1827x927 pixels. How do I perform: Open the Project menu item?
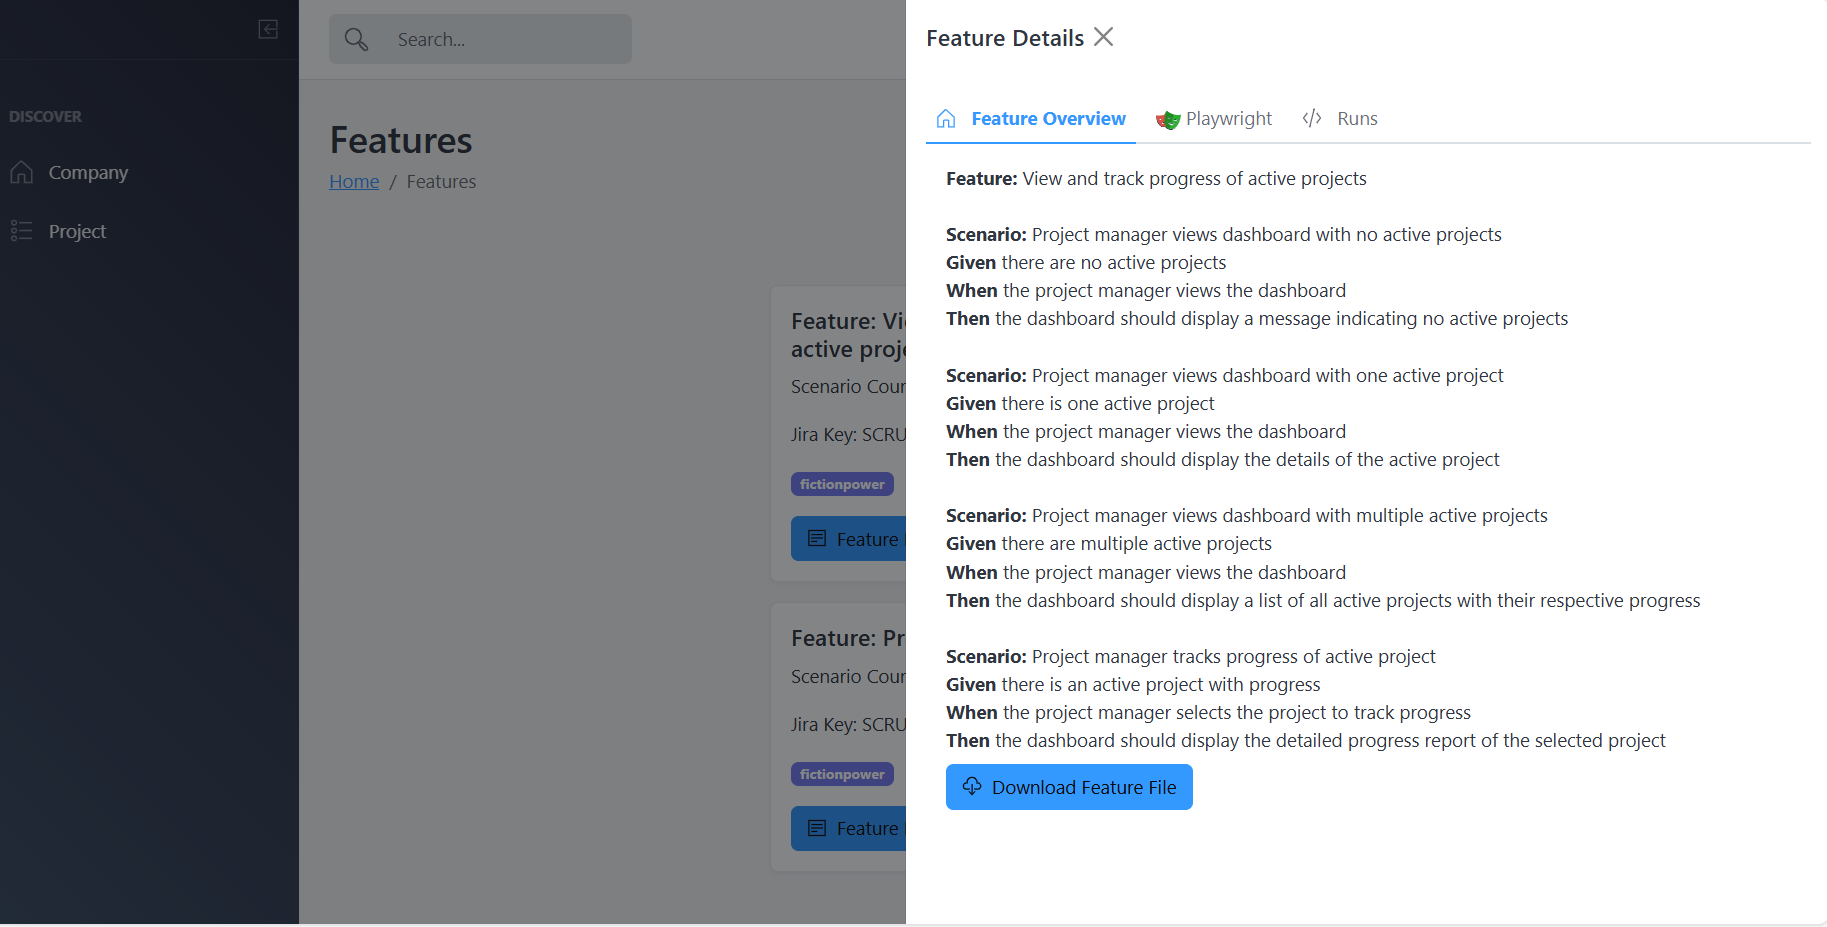coord(77,231)
